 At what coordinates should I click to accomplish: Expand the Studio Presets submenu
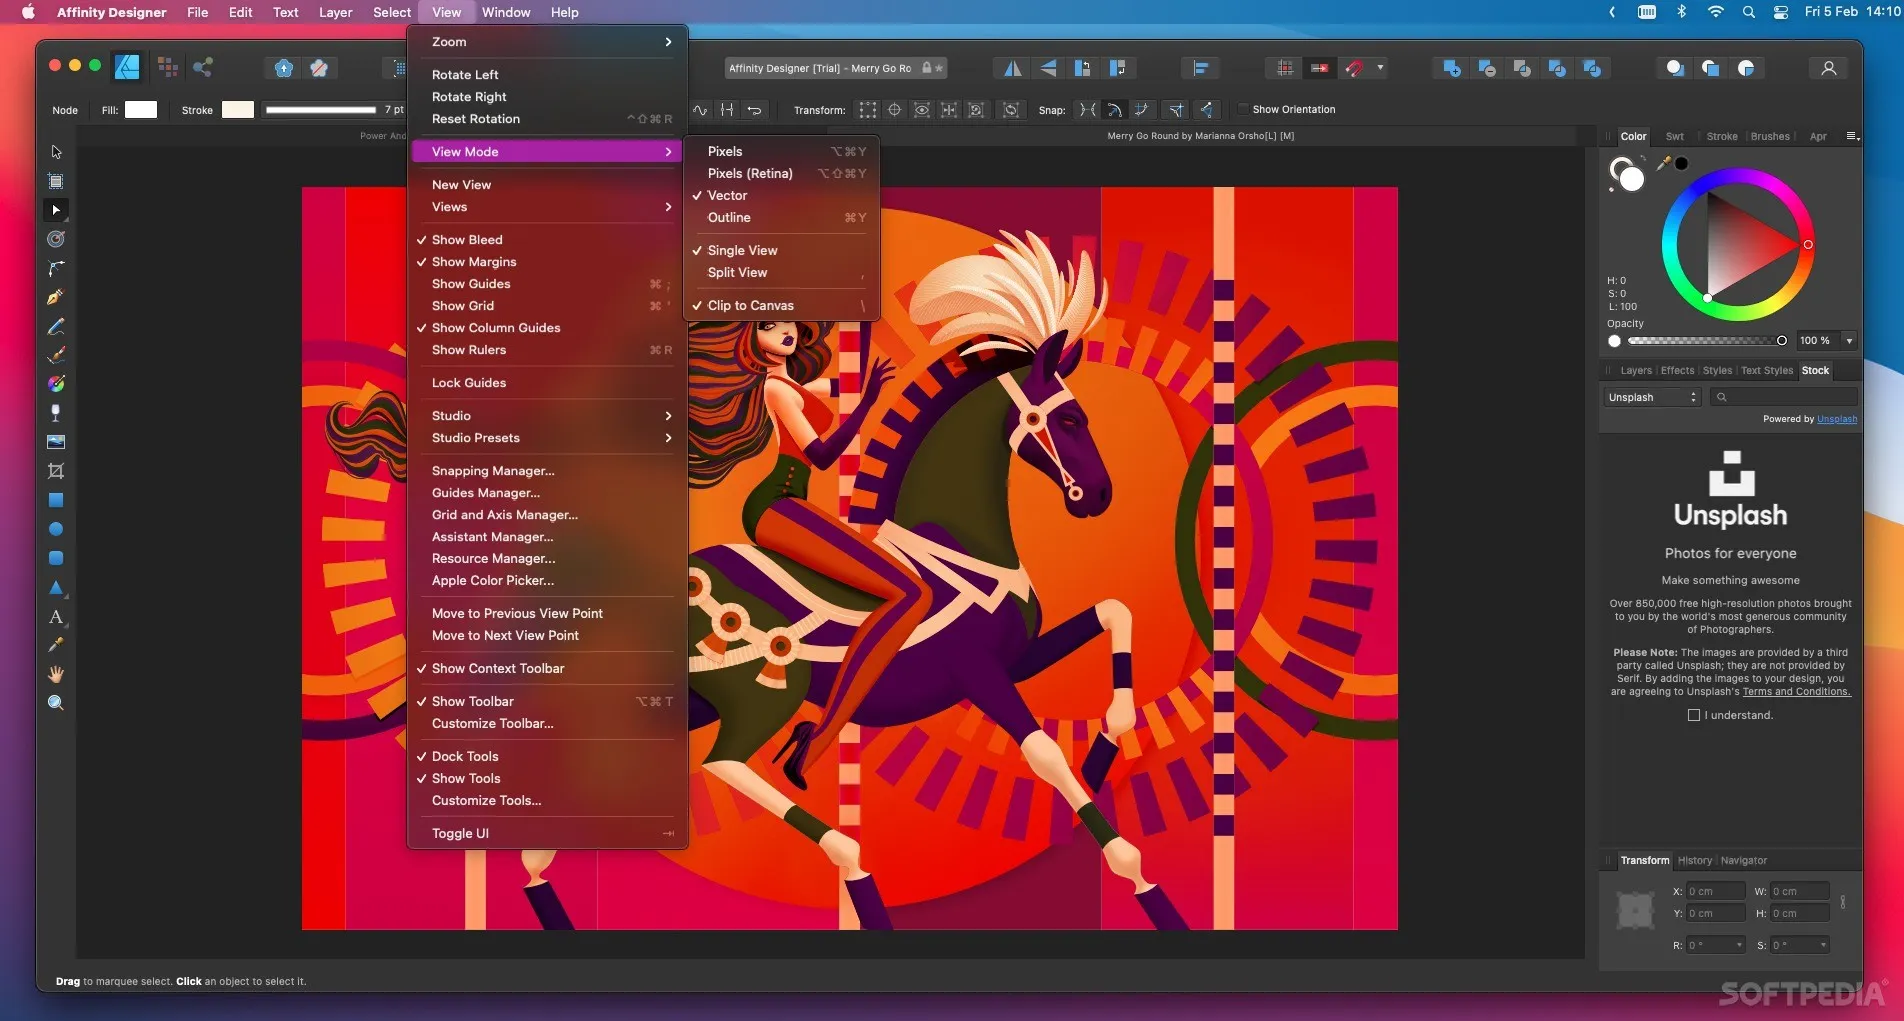[x=547, y=438]
